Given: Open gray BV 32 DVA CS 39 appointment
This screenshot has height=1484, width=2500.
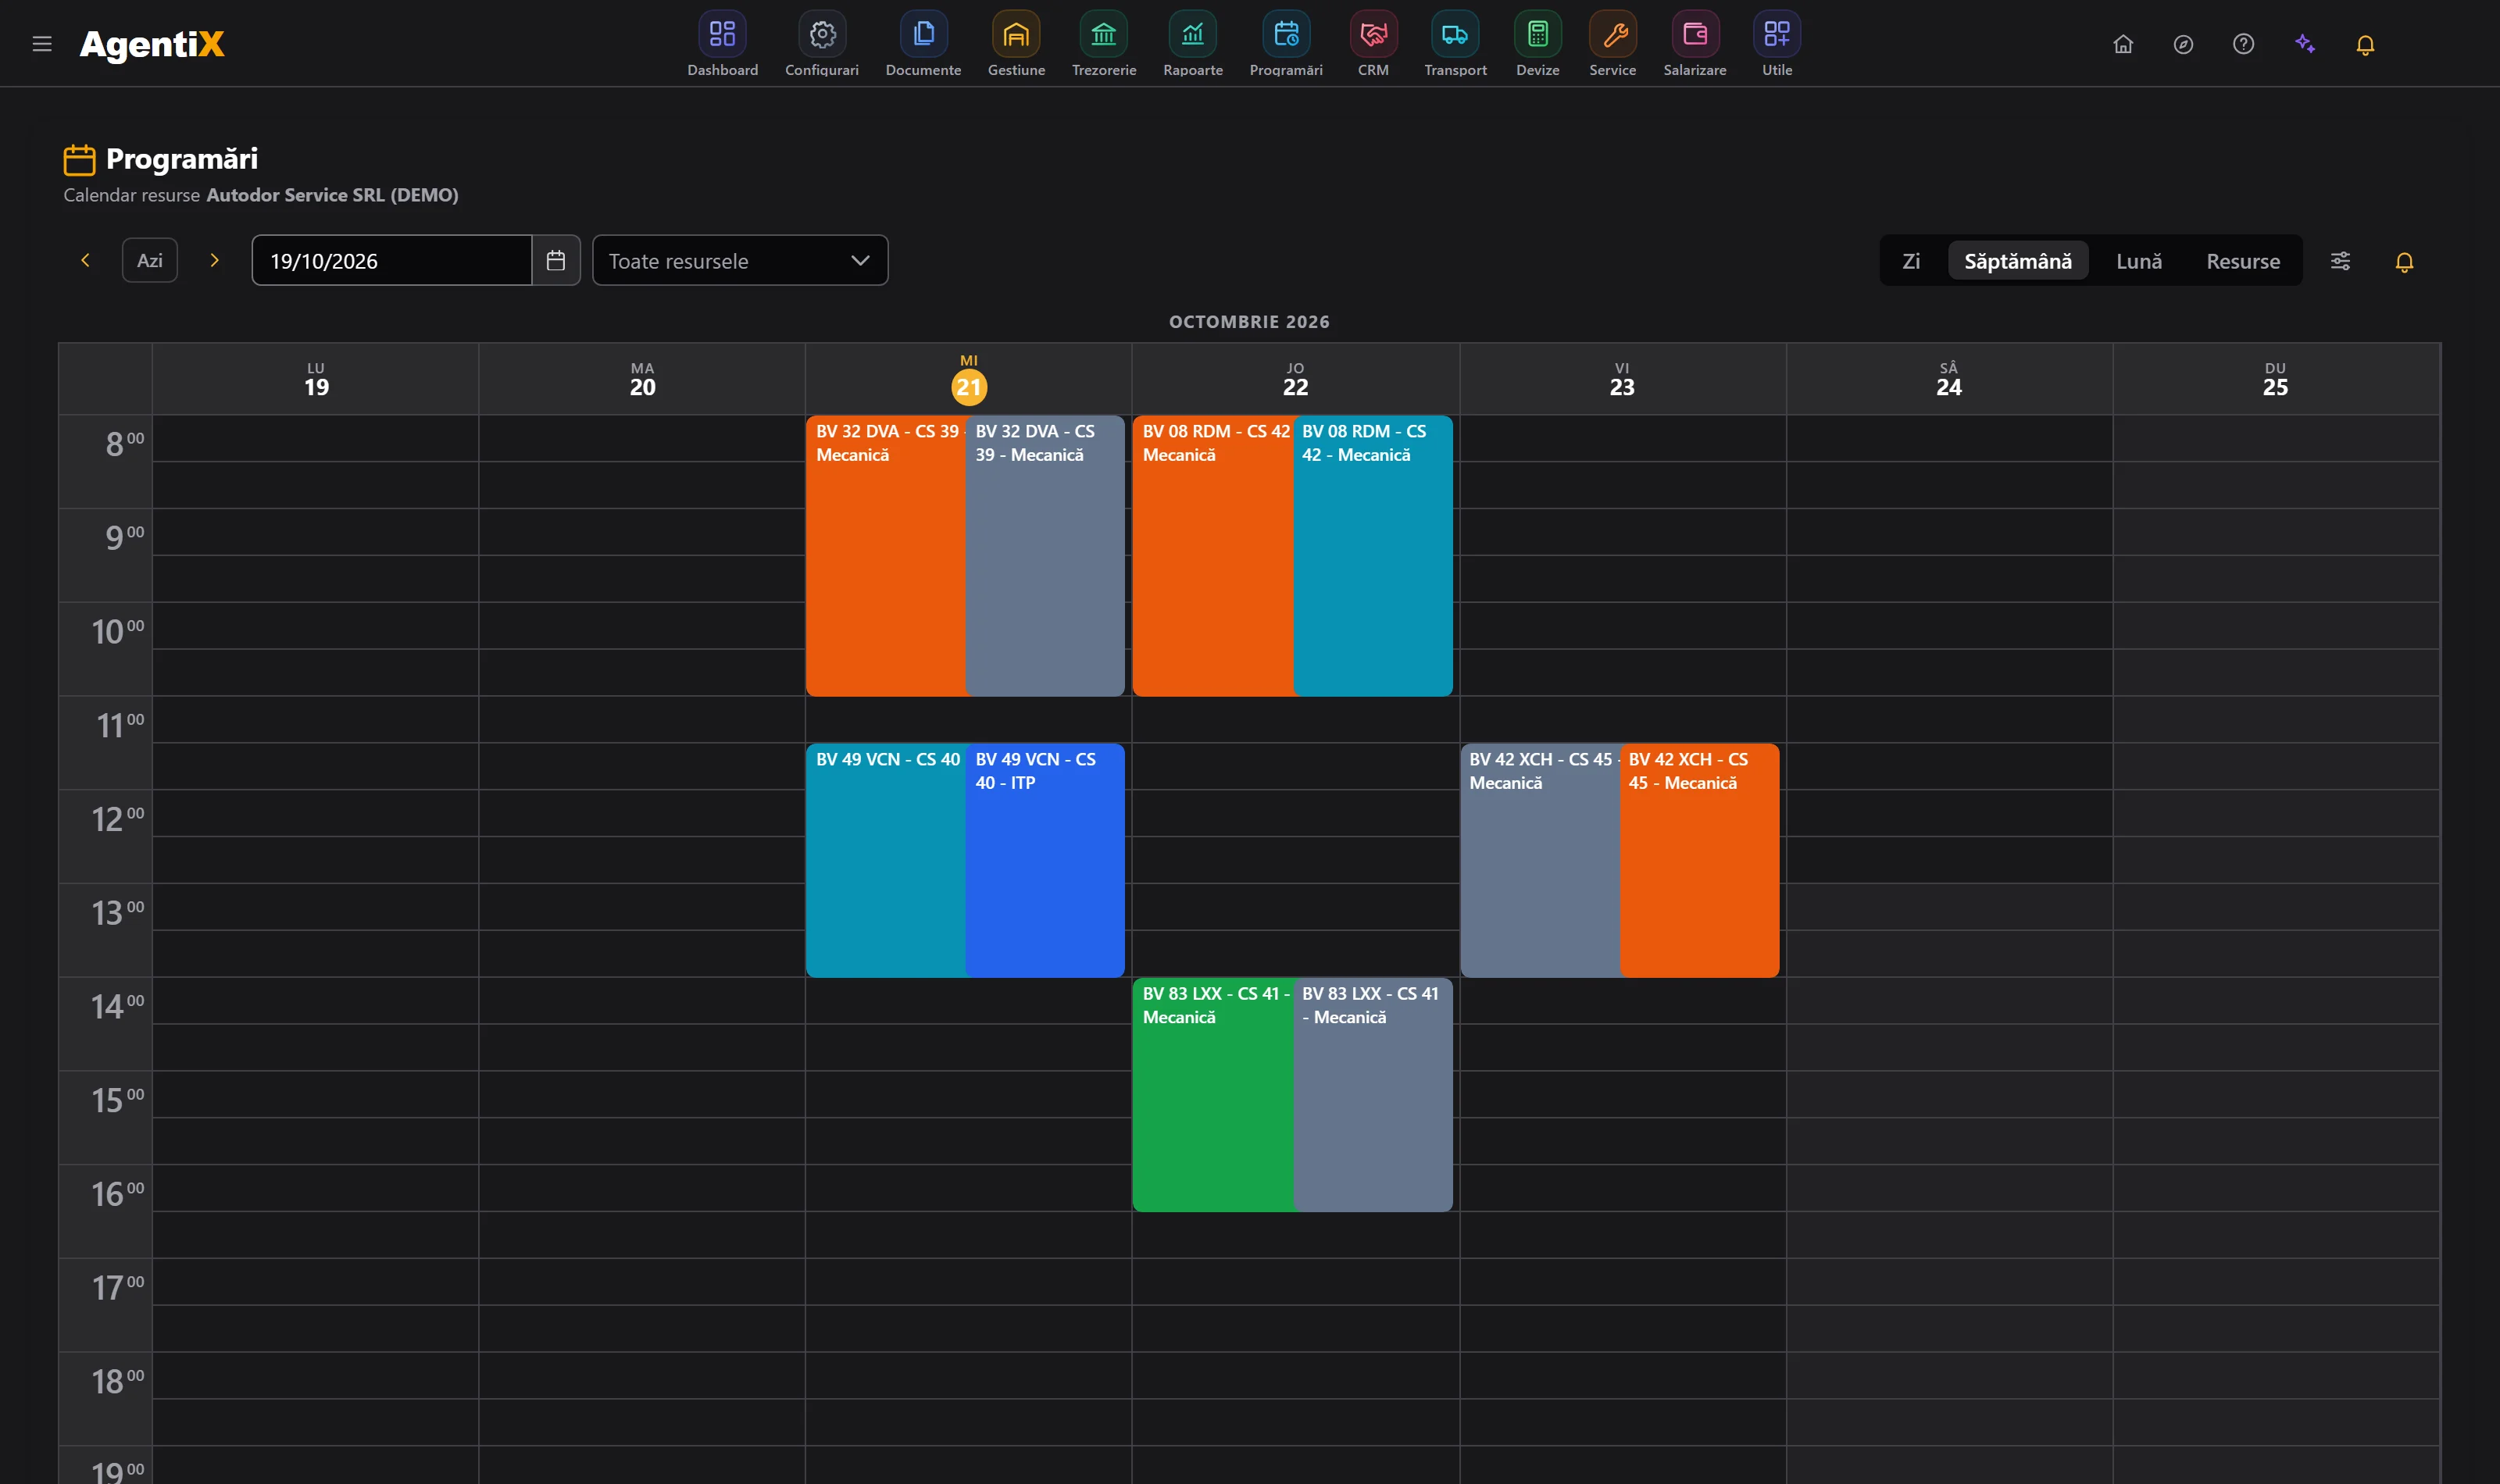Looking at the screenshot, I should pyautogui.click(x=1045, y=556).
